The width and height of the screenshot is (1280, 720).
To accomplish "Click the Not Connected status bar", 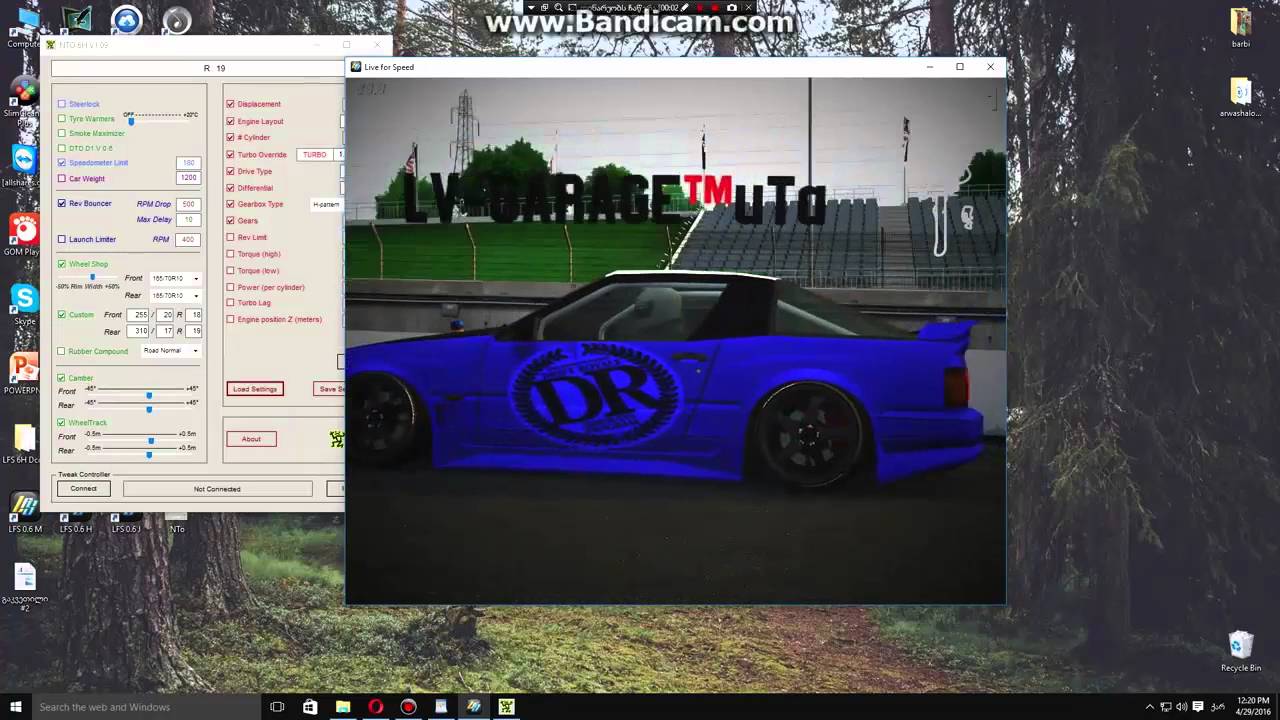I will [x=217, y=489].
